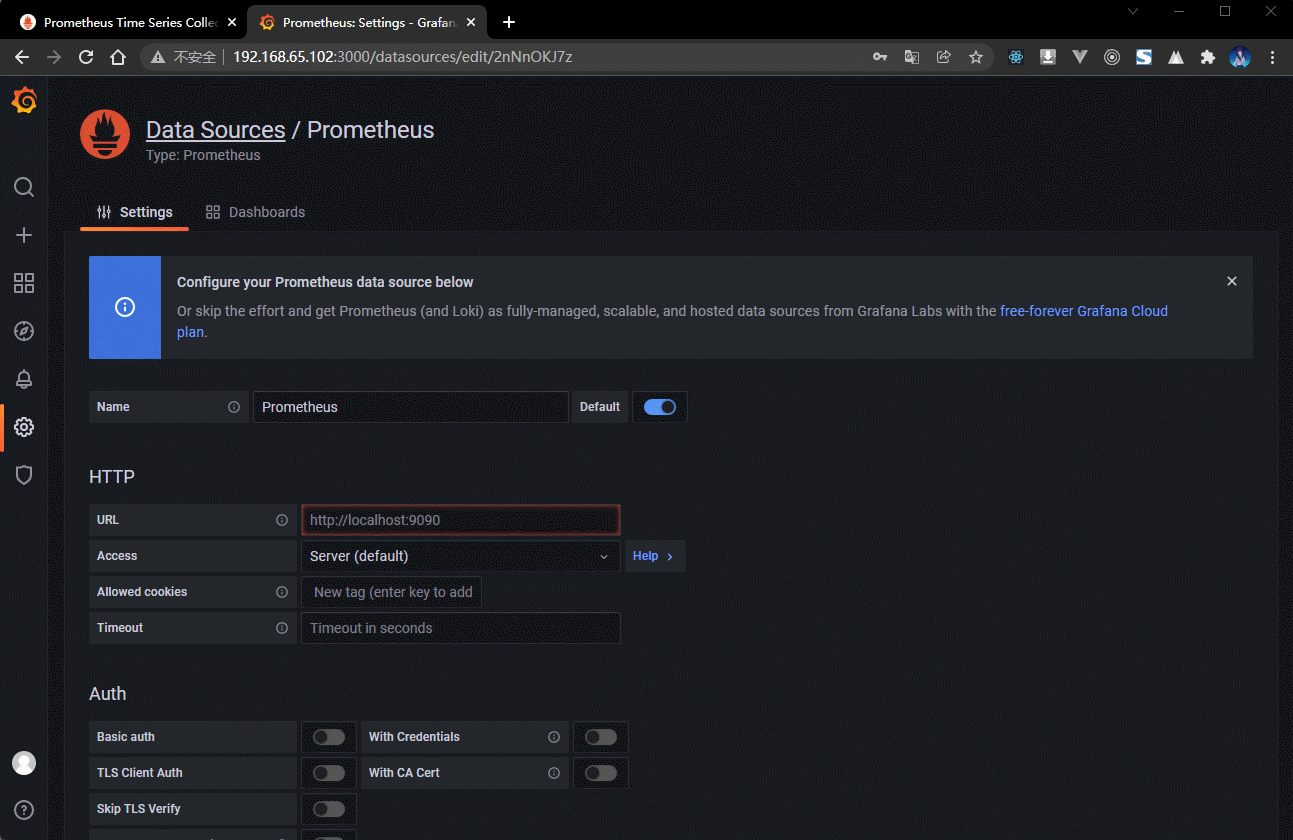1293x840 pixels.
Task: Click the not secure warning label
Action: coord(185,57)
